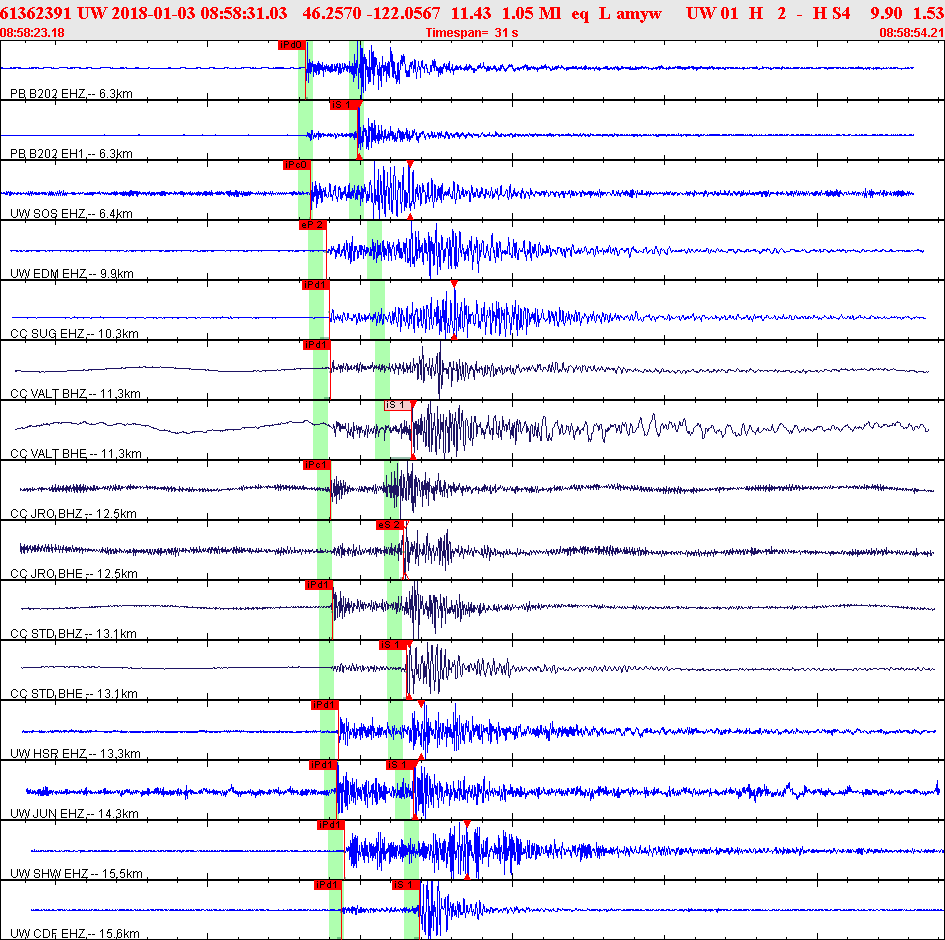Click the iPd1 pick flag on SUG EHZ

click(x=316, y=285)
